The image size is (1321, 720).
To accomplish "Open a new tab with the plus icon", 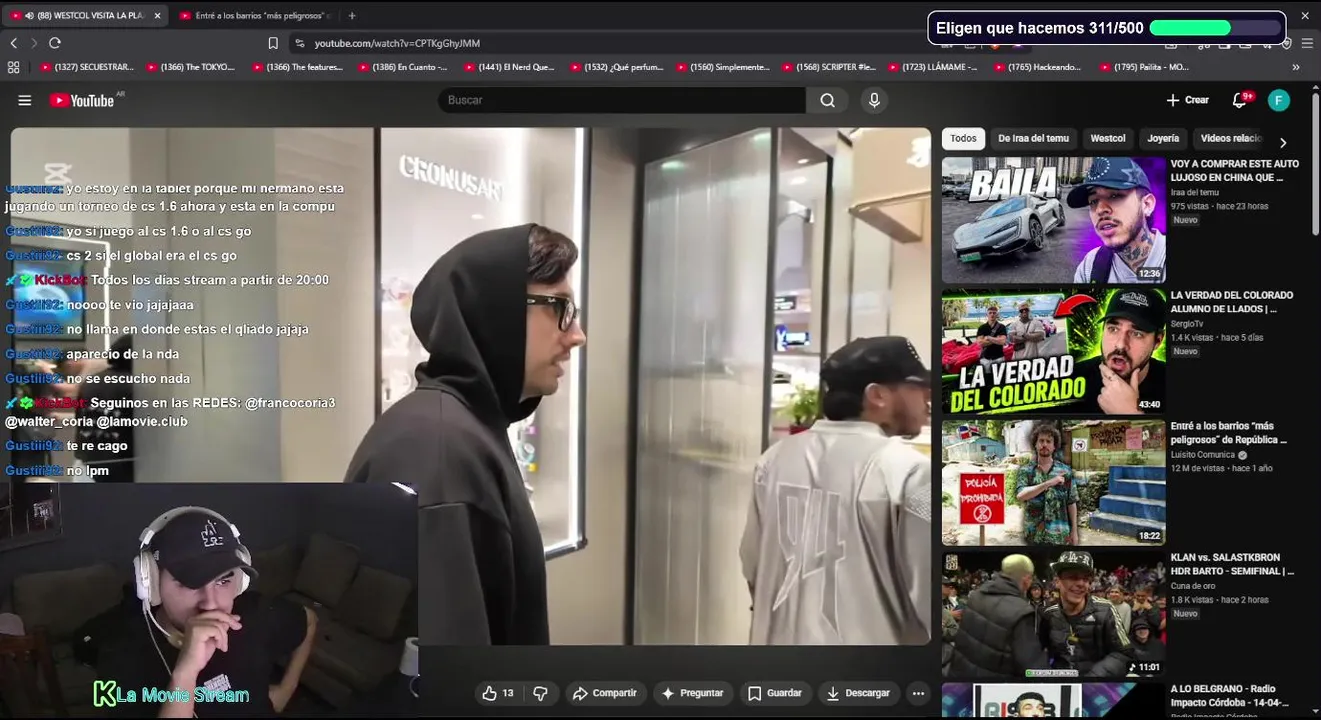I will 351,15.
